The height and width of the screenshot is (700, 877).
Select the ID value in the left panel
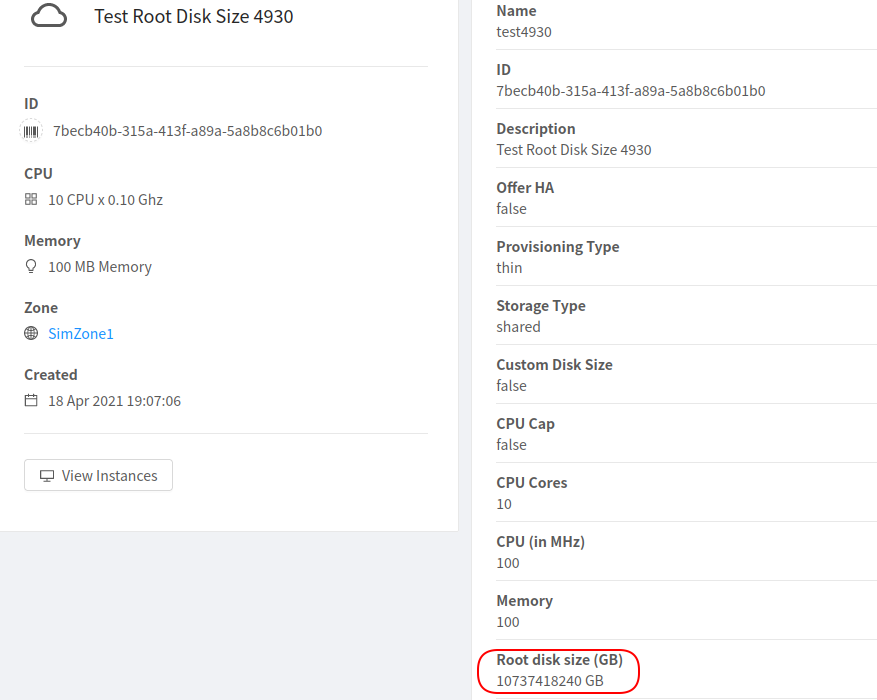187,131
